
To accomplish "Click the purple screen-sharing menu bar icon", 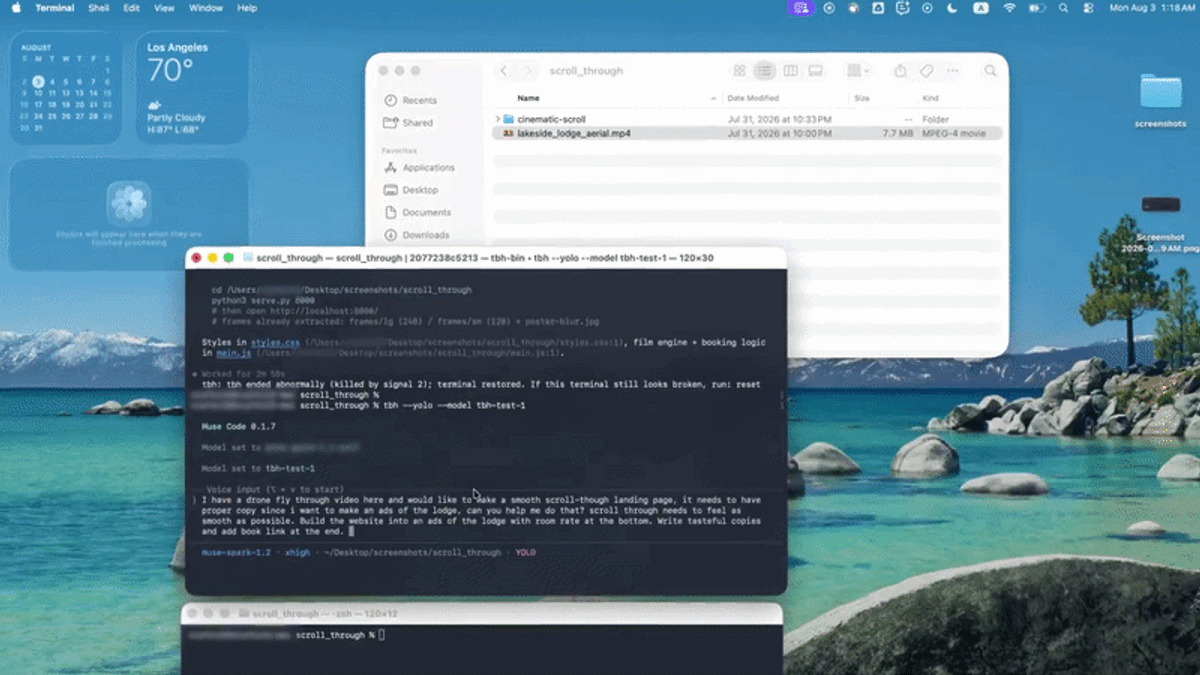I will (800, 8).
